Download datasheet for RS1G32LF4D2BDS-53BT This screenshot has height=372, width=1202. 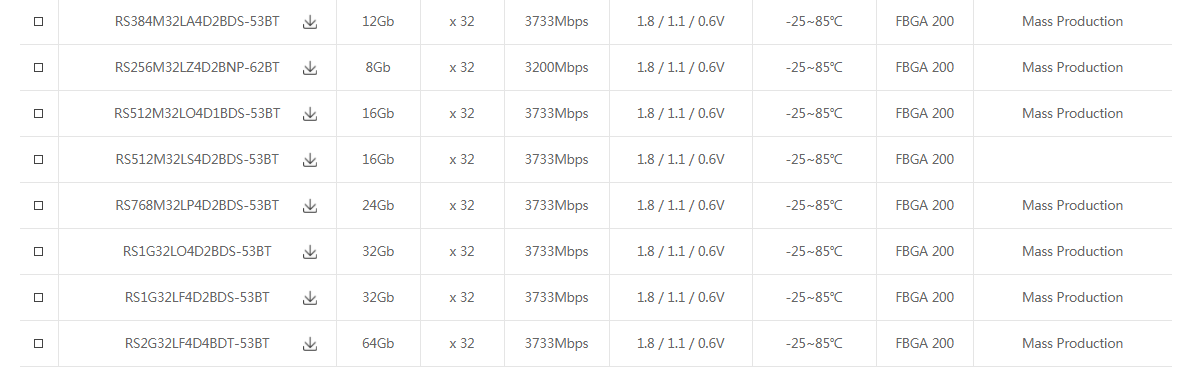(x=310, y=298)
